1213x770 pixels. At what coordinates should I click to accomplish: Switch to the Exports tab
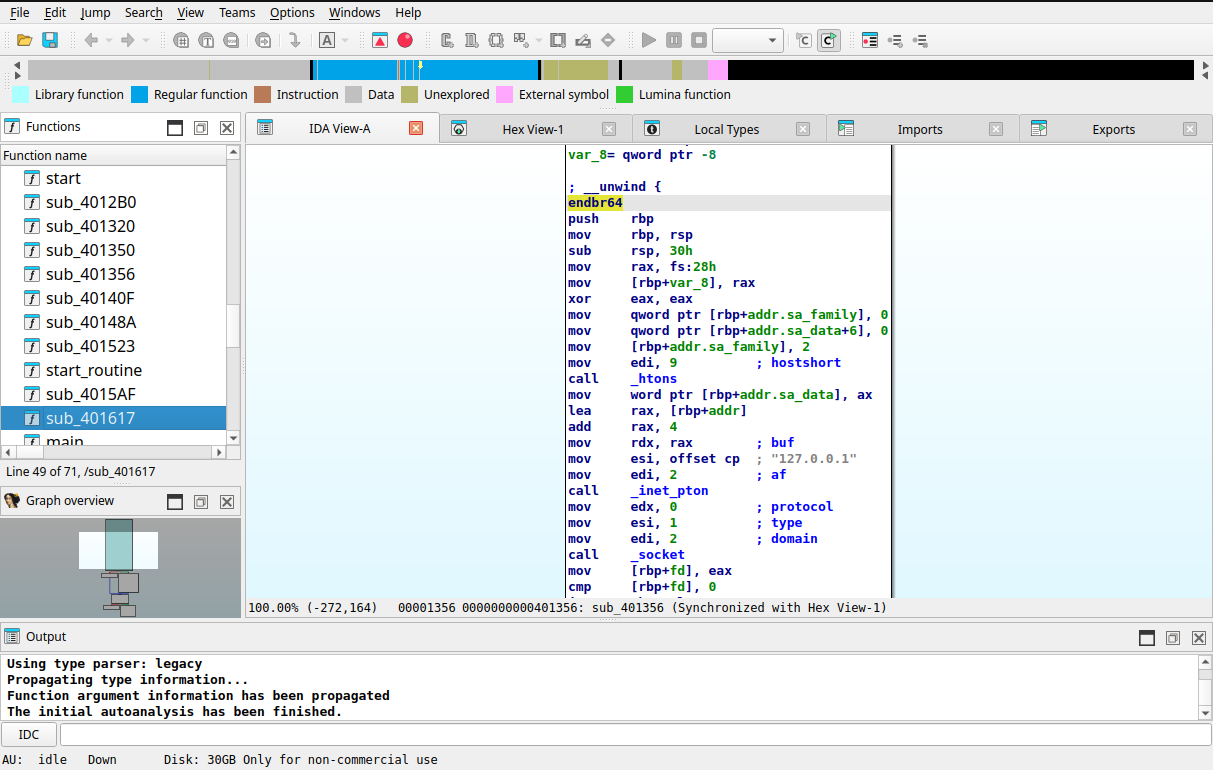click(1114, 129)
